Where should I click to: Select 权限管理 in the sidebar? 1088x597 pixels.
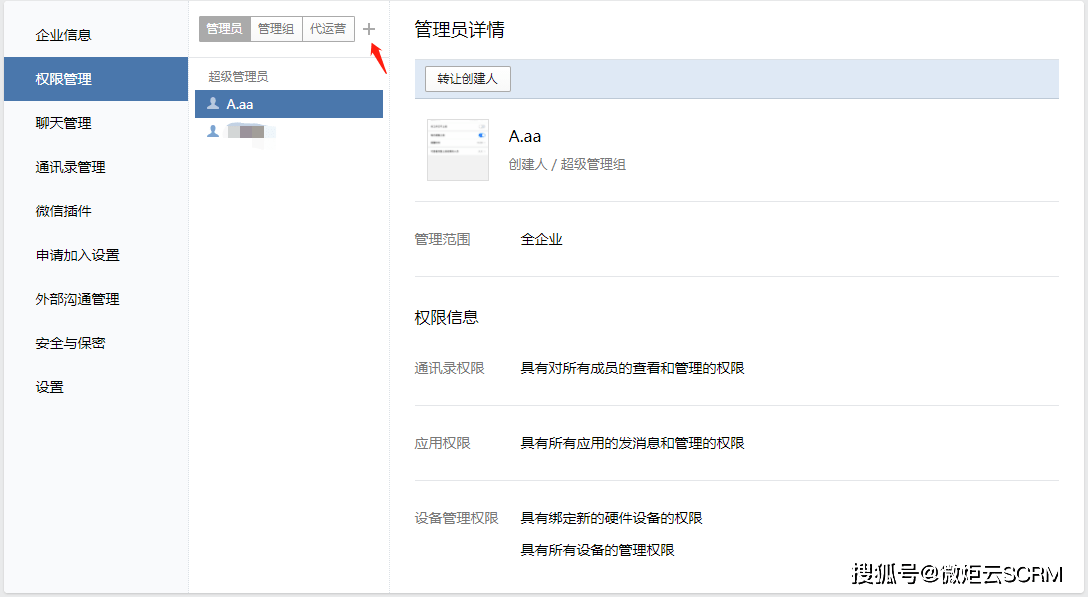click(x=96, y=79)
